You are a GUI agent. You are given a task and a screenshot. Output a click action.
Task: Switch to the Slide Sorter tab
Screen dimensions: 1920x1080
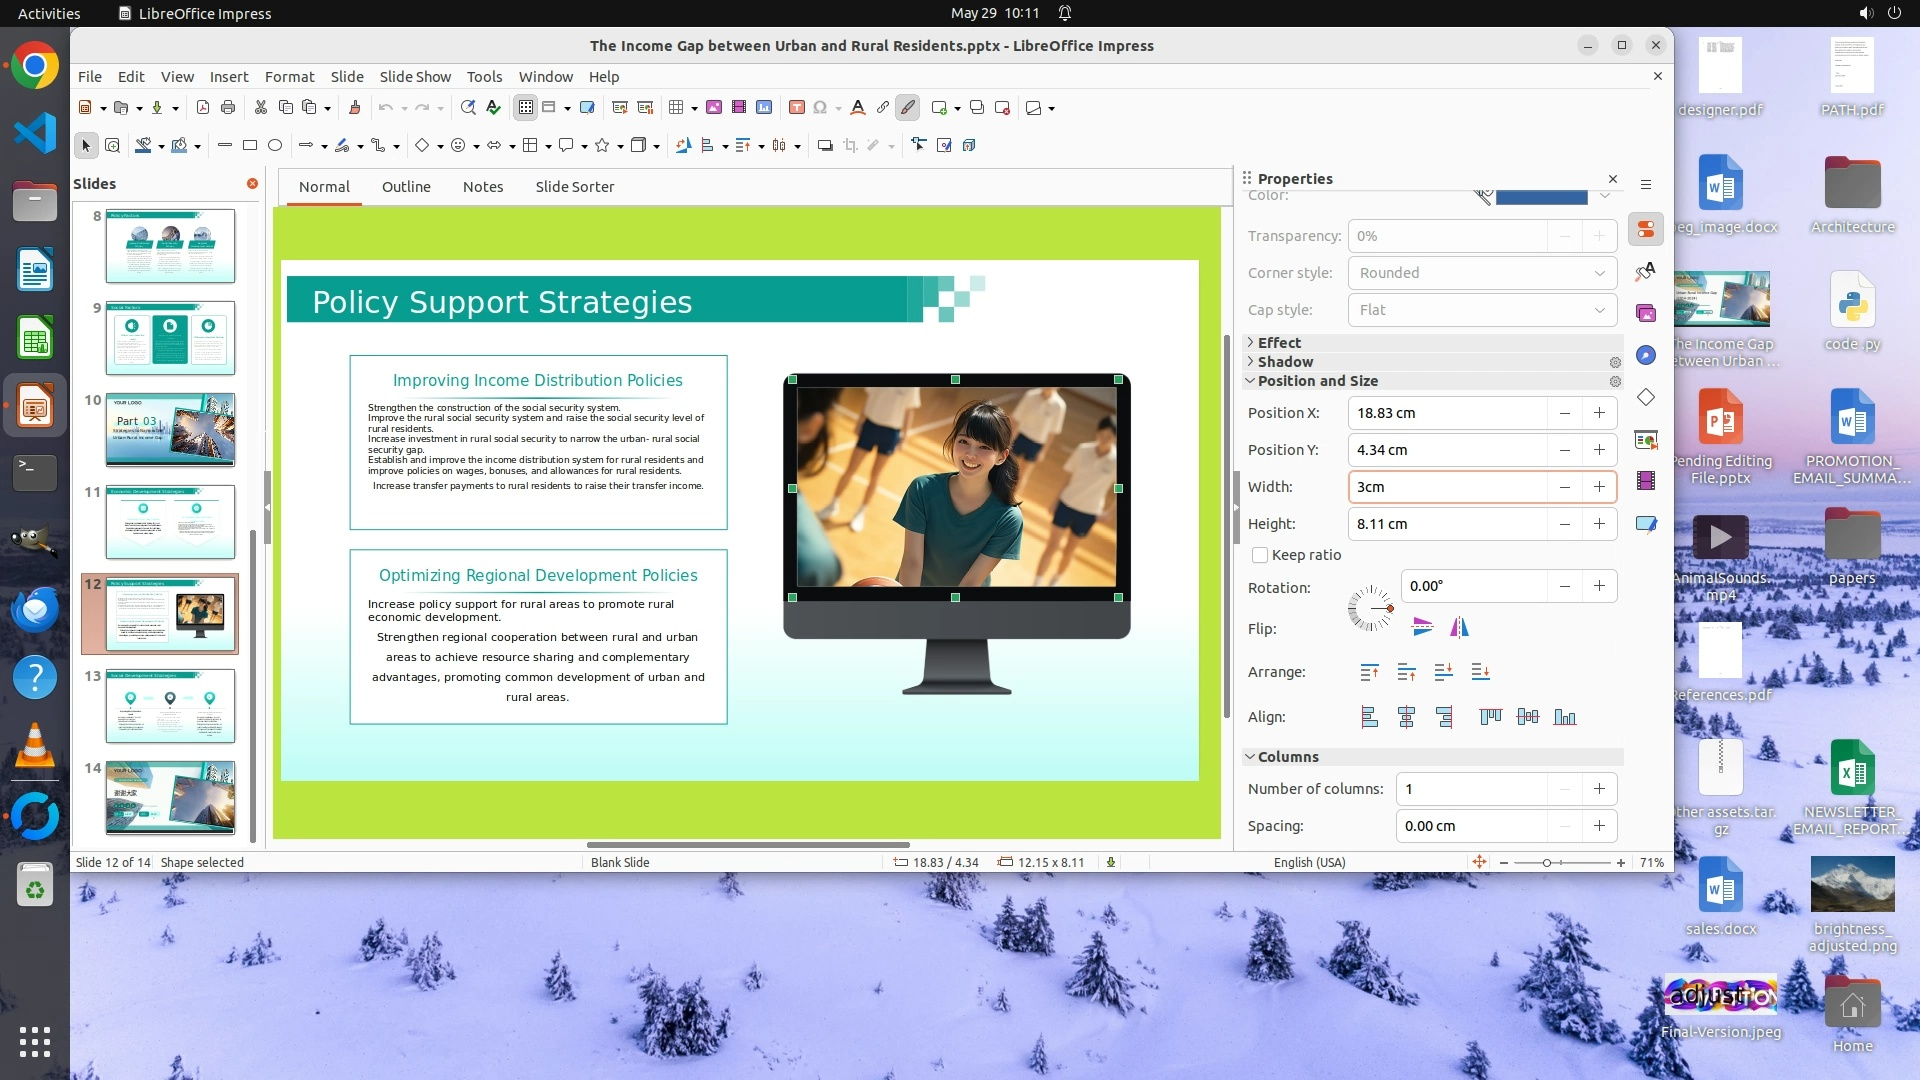click(x=574, y=187)
